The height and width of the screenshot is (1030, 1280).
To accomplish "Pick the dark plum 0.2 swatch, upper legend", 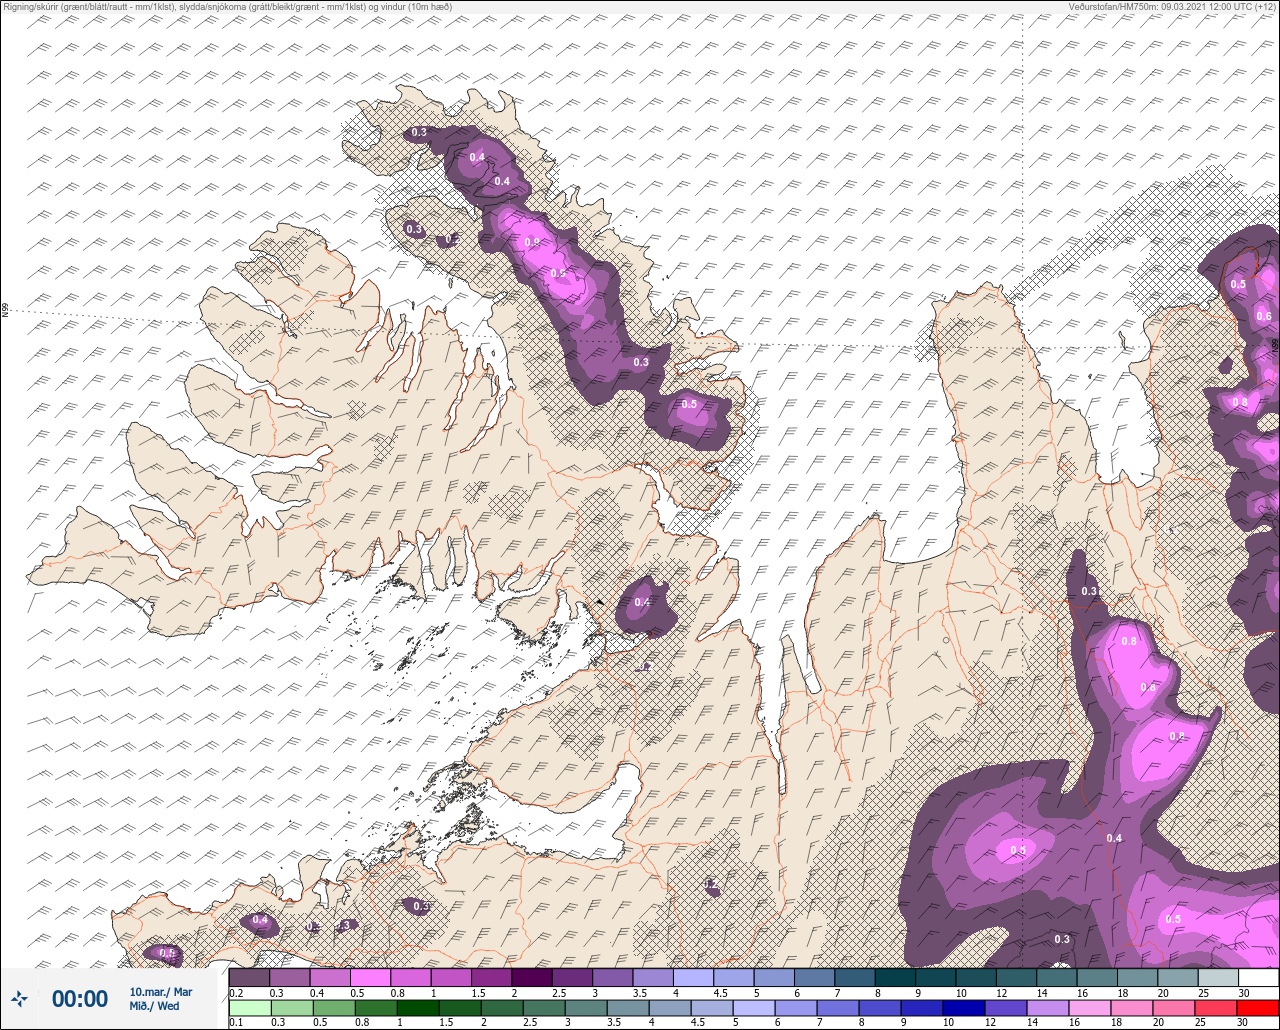I will point(249,977).
